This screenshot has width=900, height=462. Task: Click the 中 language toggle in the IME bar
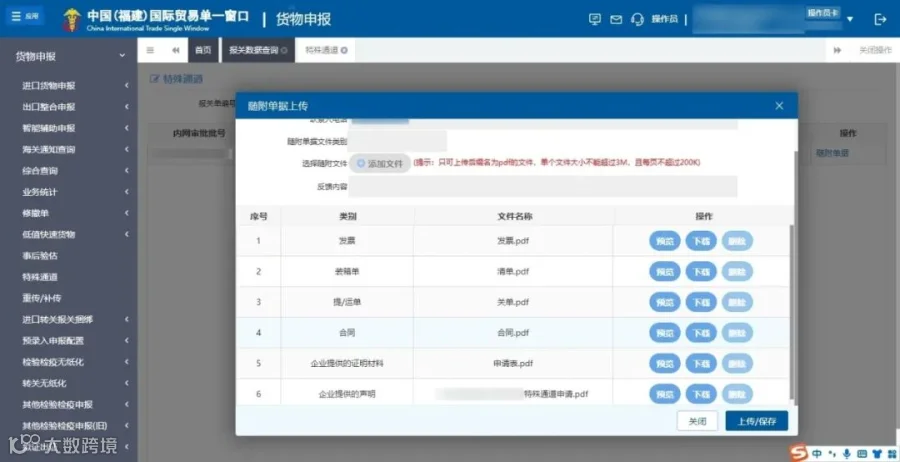point(816,453)
